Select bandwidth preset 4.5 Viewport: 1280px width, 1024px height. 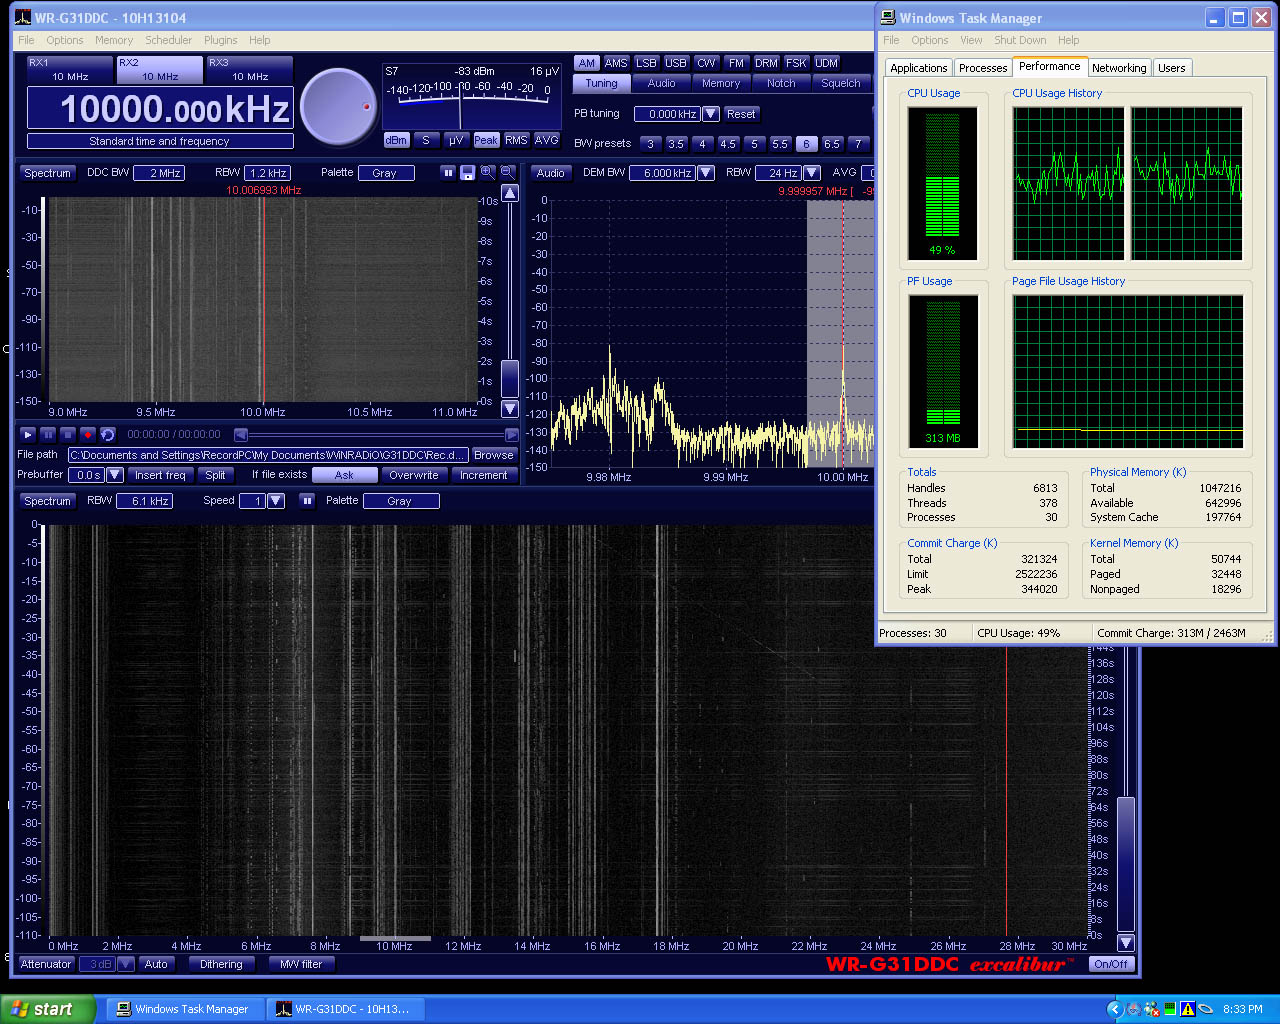click(x=728, y=144)
